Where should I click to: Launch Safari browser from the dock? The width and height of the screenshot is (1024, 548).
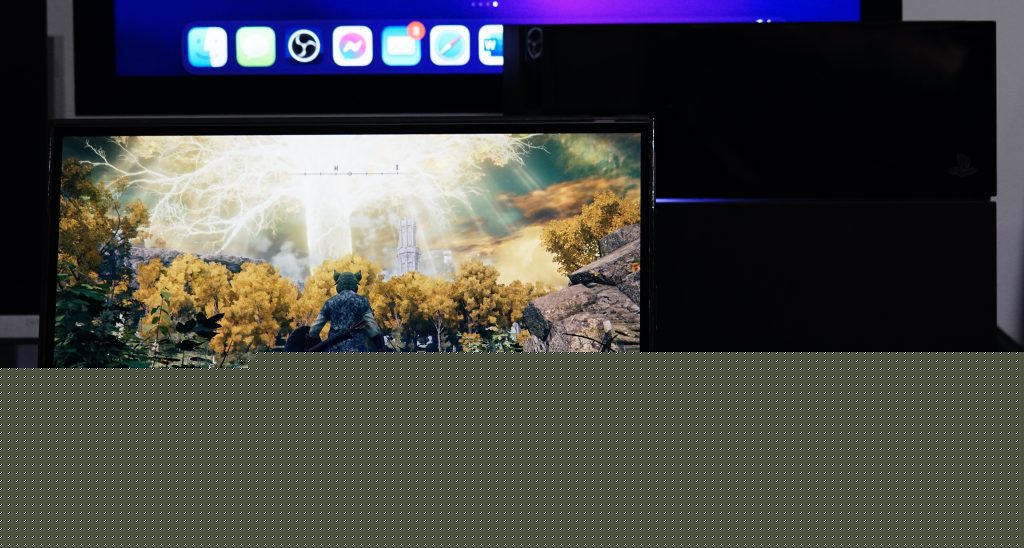coord(450,47)
